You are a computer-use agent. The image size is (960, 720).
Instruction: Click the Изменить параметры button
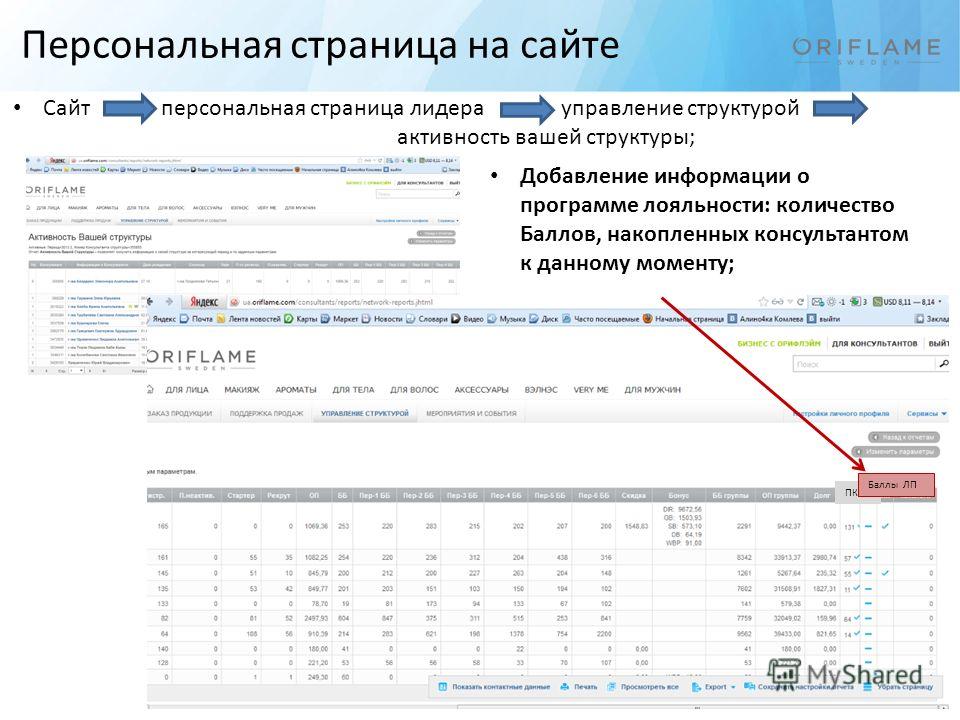click(896, 452)
